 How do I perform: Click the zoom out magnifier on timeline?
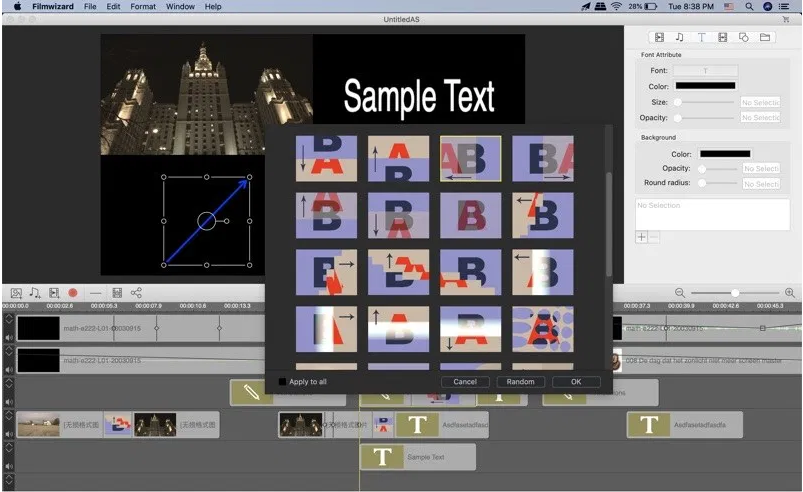(x=680, y=292)
